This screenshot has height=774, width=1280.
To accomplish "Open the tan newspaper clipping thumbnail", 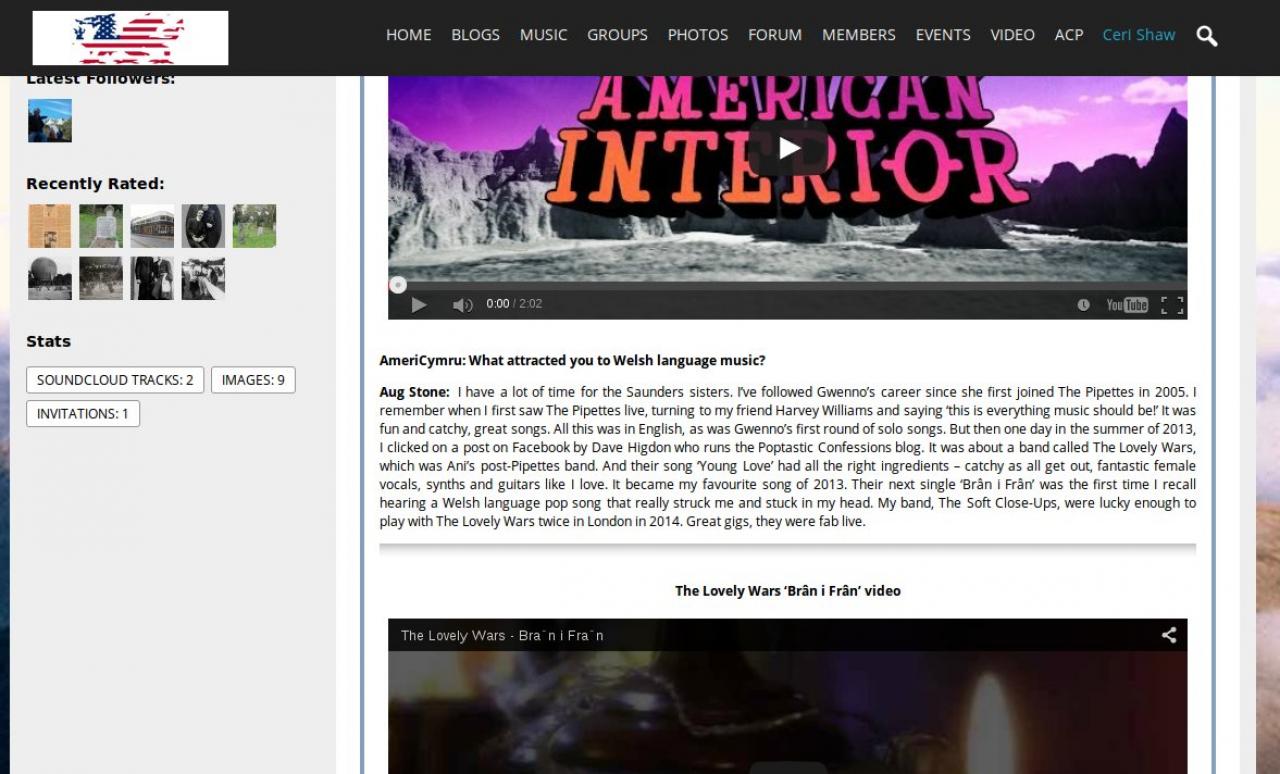I will click(x=50, y=226).
